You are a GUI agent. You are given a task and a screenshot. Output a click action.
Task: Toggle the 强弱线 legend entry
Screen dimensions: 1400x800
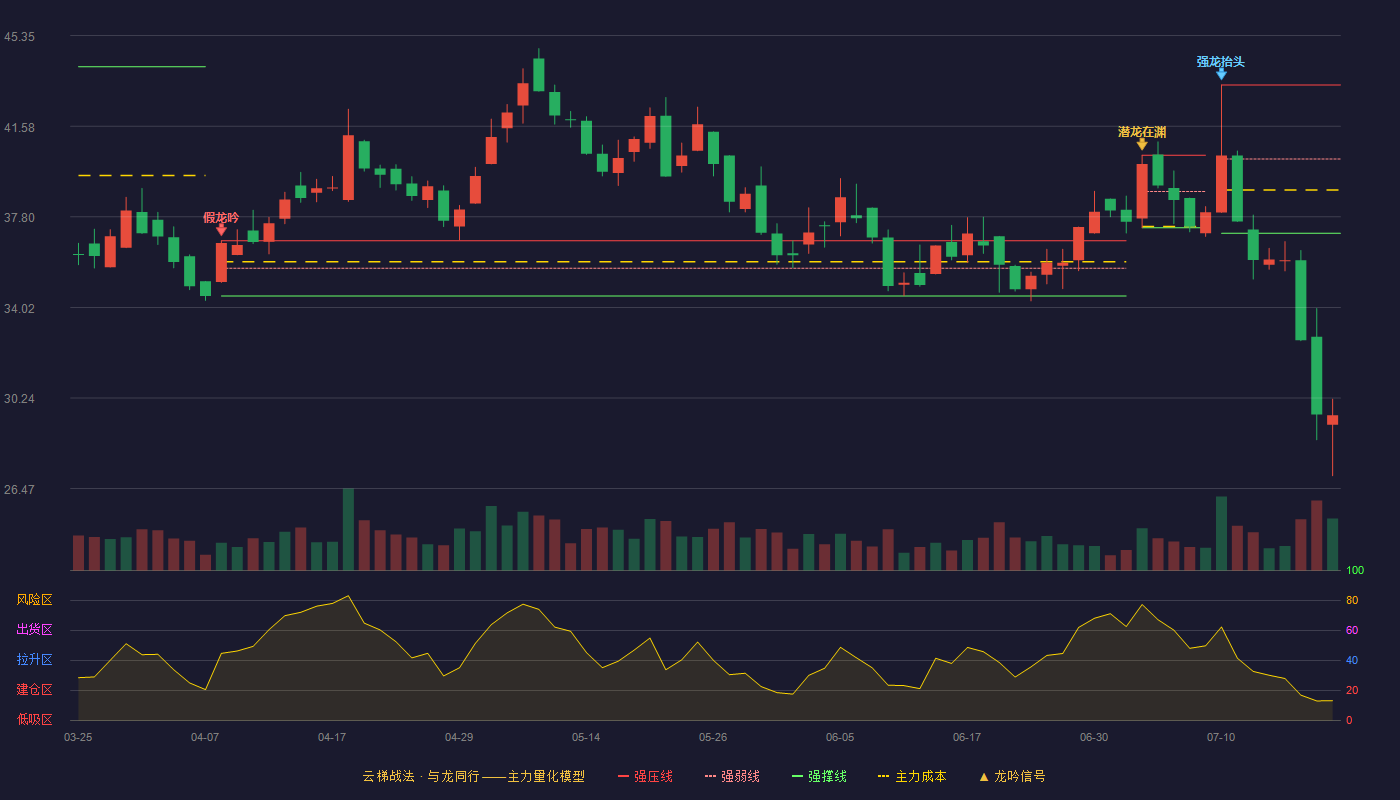[x=732, y=777]
